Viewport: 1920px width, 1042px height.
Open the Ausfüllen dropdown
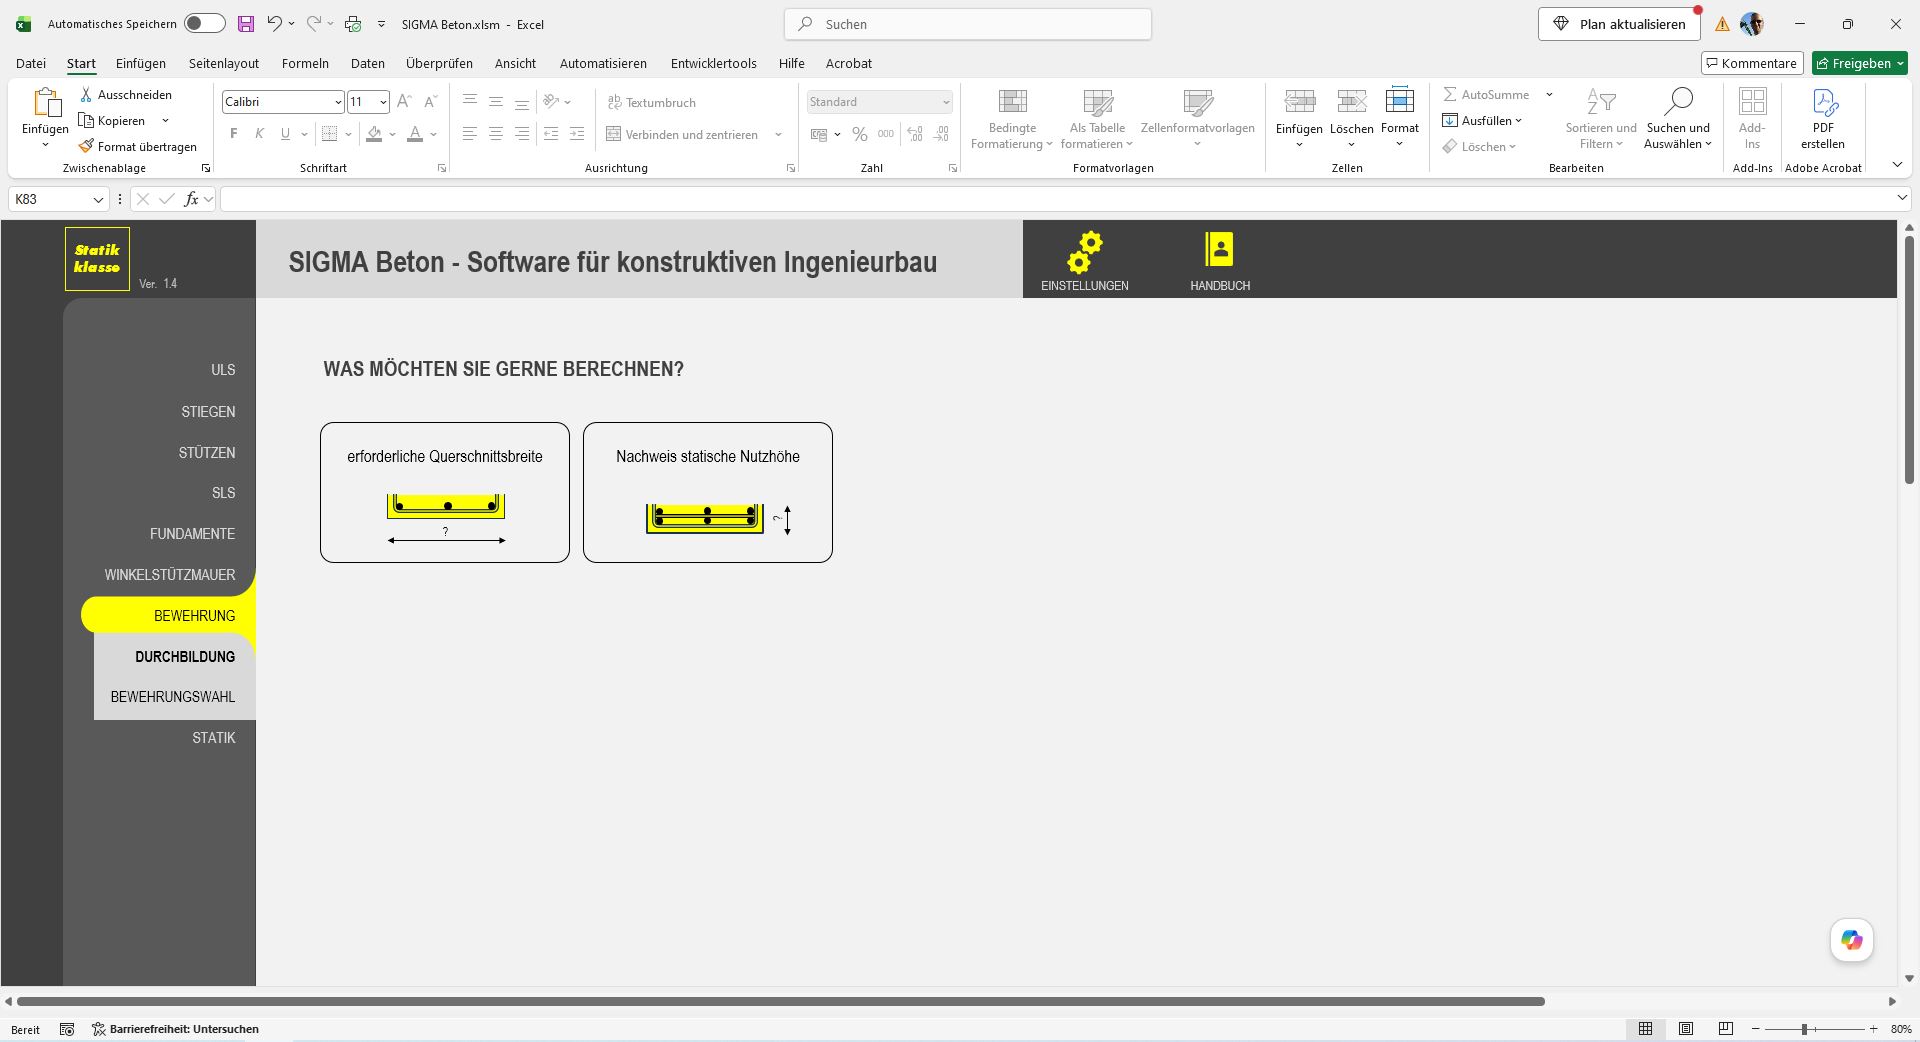pyautogui.click(x=1482, y=121)
